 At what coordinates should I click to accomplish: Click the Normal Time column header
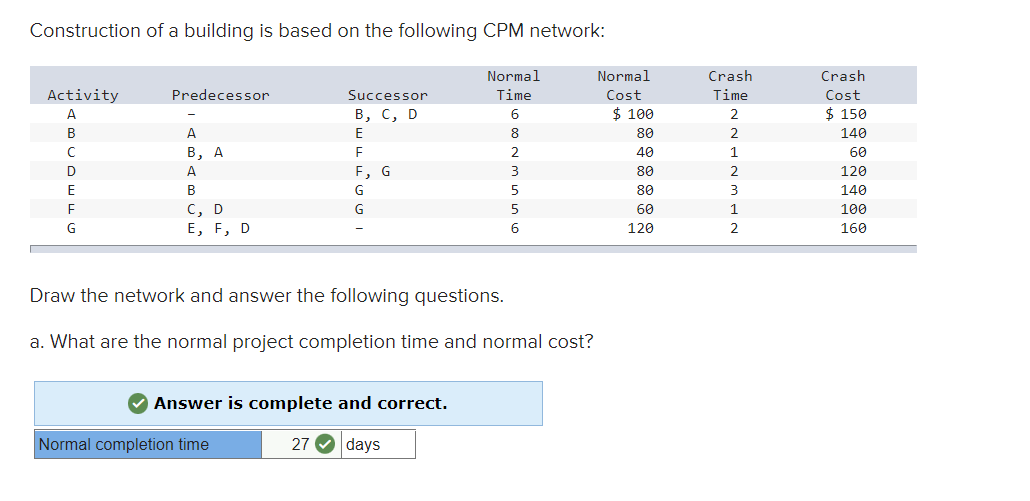[x=514, y=86]
